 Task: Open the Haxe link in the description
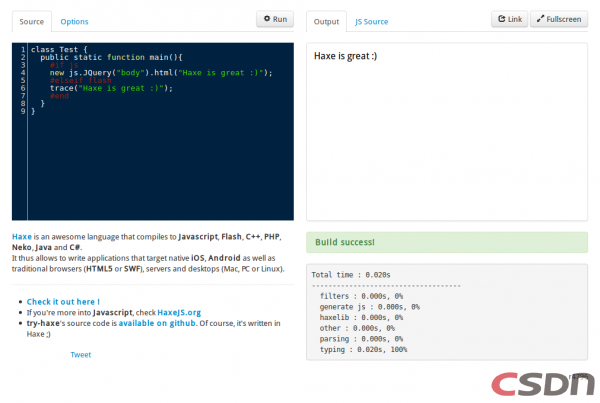[22, 236]
